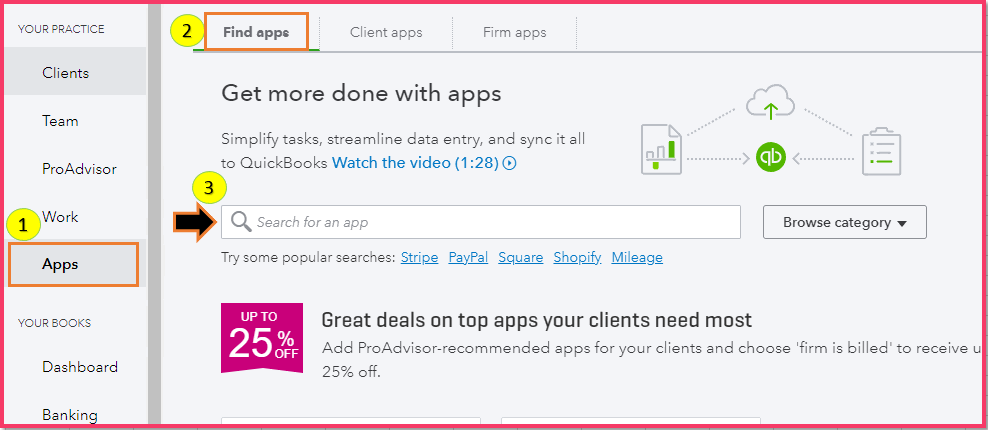Click the cloud upload illustration icon
This screenshot has height=430, width=988.
click(770, 104)
